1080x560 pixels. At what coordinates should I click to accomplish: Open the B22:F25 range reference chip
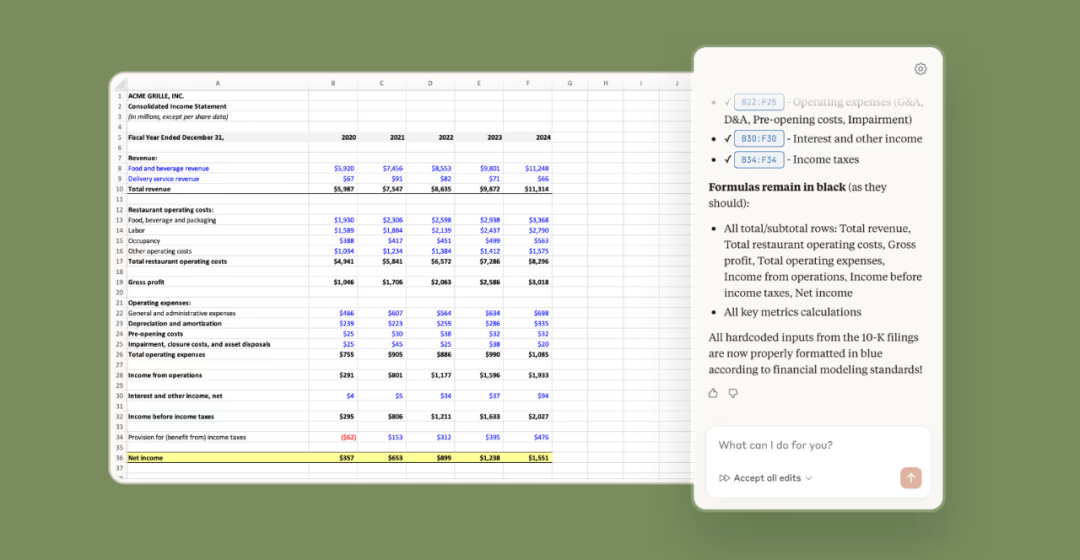click(x=758, y=102)
